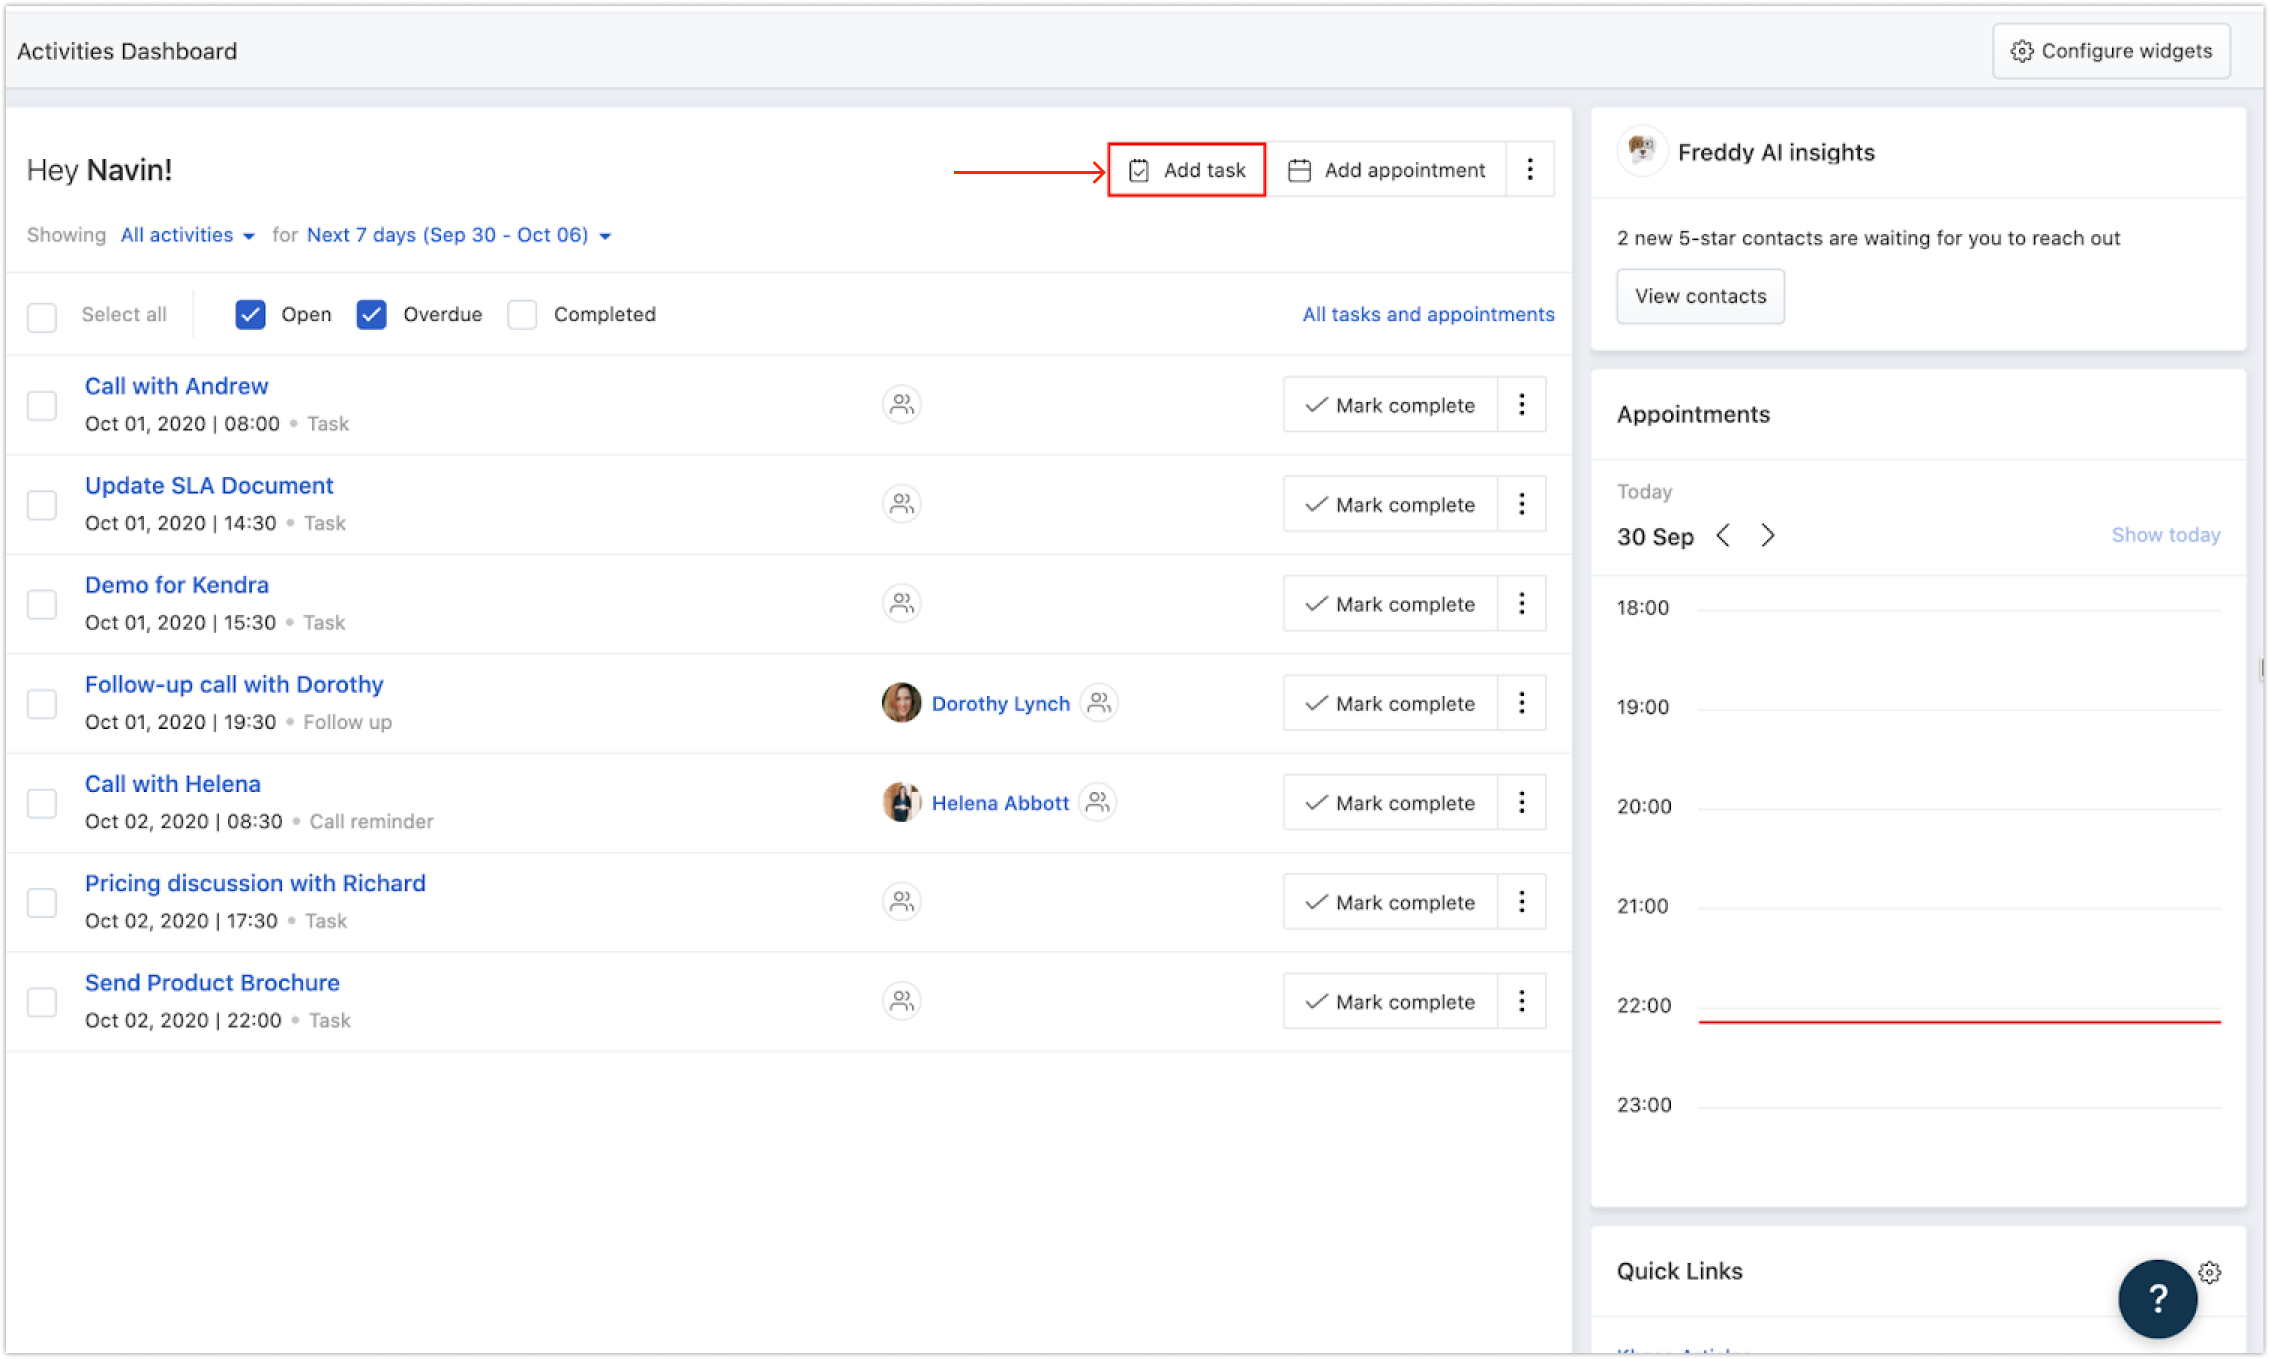2270x1359 pixels.
Task: Go to next day in Appointments
Action: 1768,536
